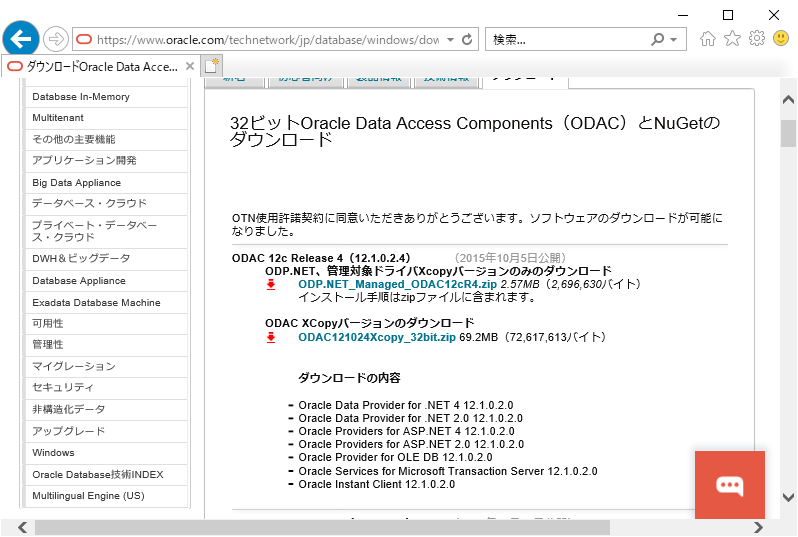Click Oracle Data Provider for .NET 4 text
The width and height of the screenshot is (798, 537).
click(406, 405)
